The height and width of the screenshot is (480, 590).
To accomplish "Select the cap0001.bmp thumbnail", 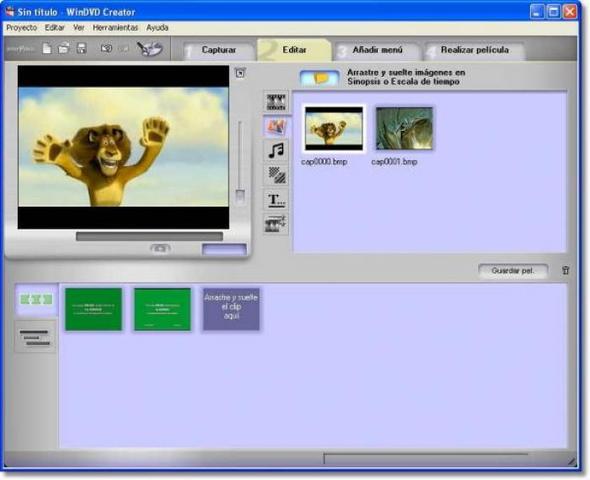I will (x=404, y=129).
